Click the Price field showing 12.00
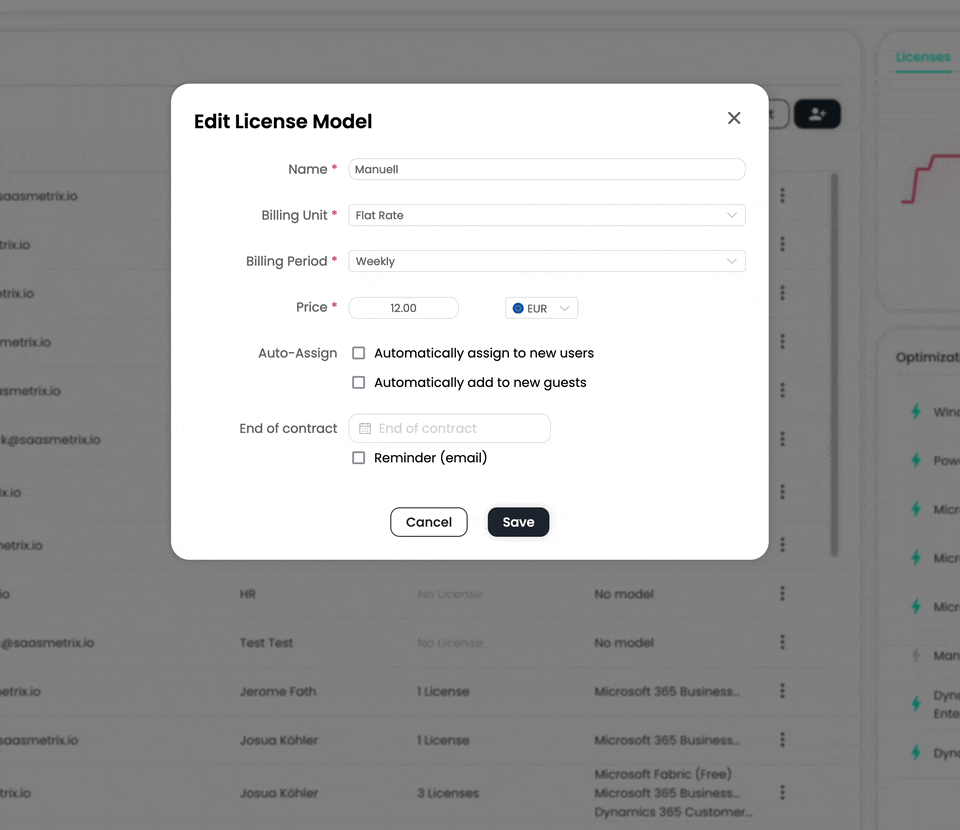Screen dimensions: 960x830 (403, 308)
